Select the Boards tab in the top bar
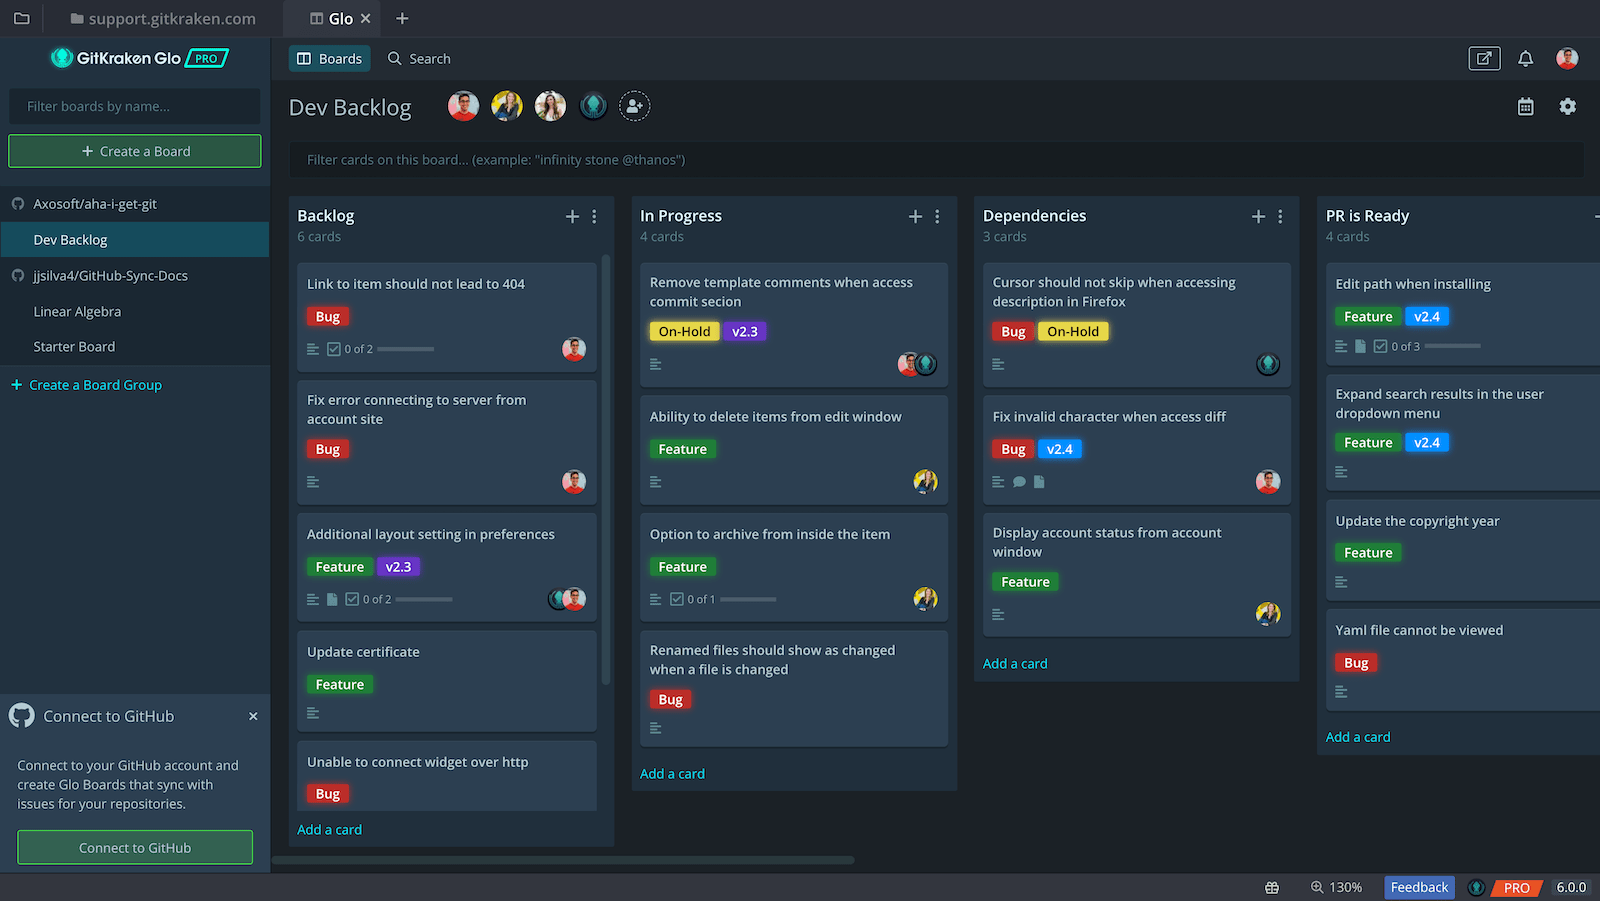 [x=329, y=58]
